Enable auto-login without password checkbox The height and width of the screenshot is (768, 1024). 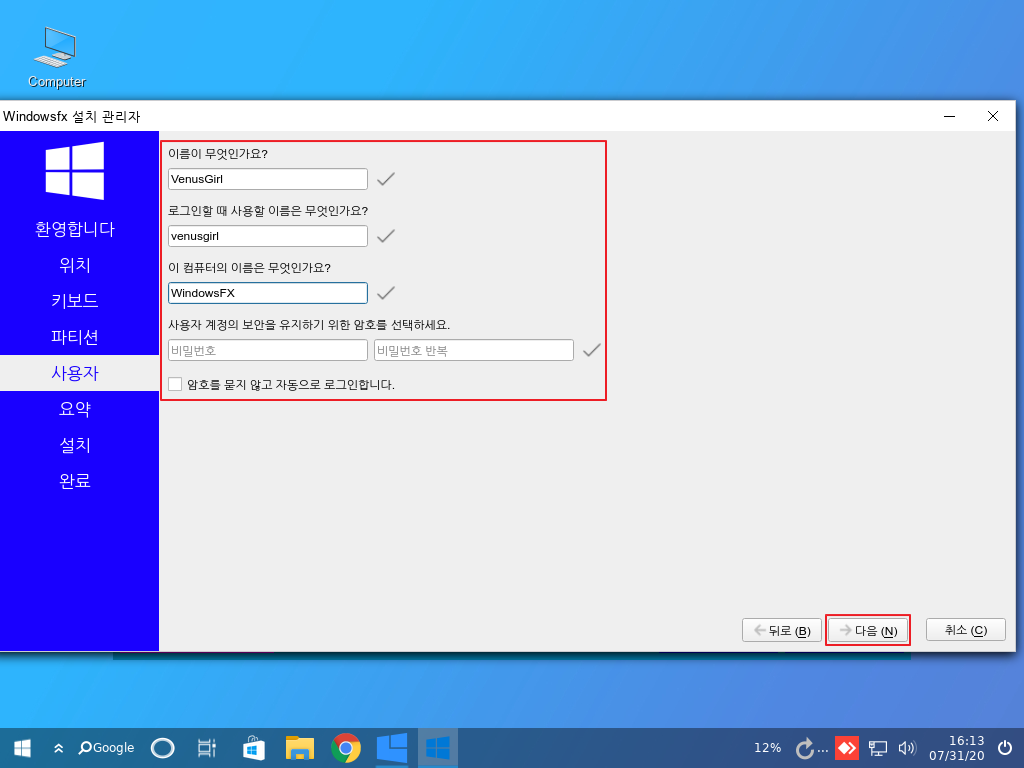[175, 384]
